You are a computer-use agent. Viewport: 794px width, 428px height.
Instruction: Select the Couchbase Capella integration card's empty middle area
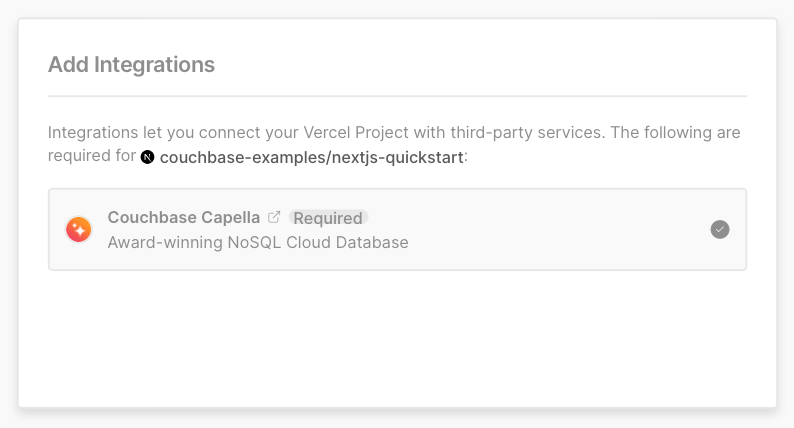[x=557, y=229]
